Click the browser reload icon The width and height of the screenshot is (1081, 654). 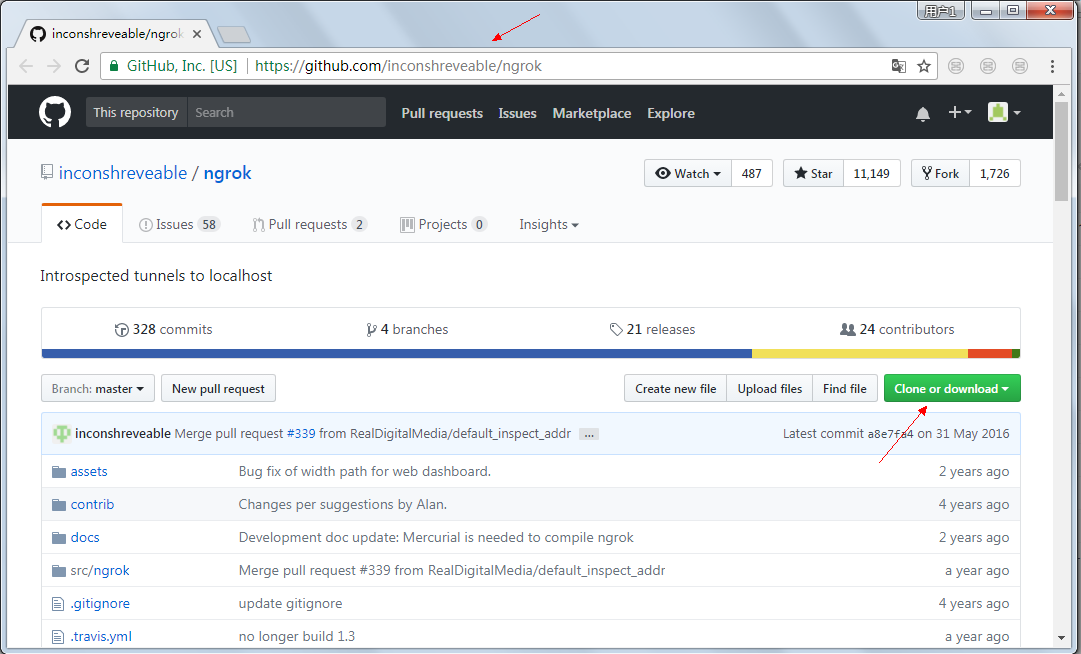[x=82, y=66]
